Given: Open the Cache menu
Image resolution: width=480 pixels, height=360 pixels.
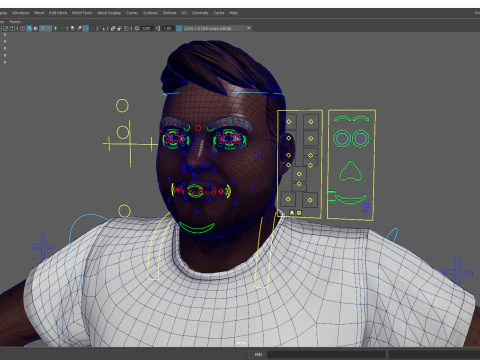Looking at the screenshot, I should [x=219, y=13].
